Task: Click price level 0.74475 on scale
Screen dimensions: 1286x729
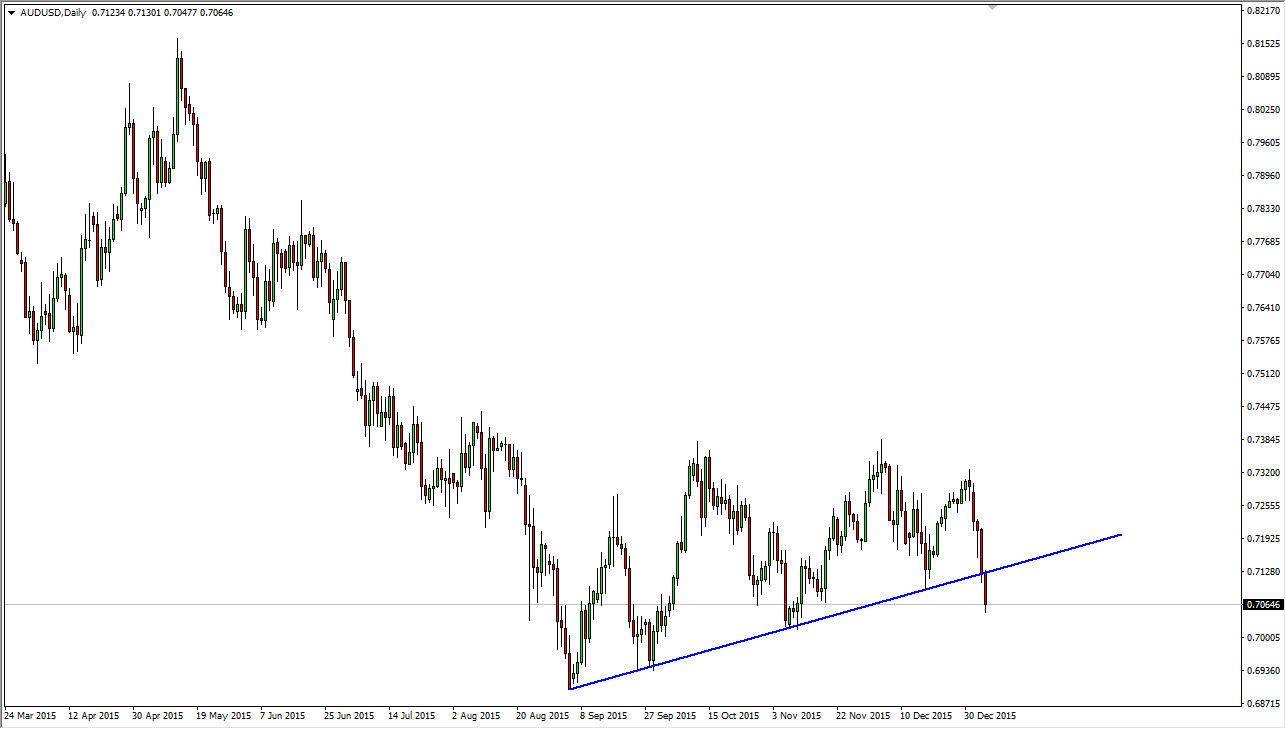Action: 1264,407
